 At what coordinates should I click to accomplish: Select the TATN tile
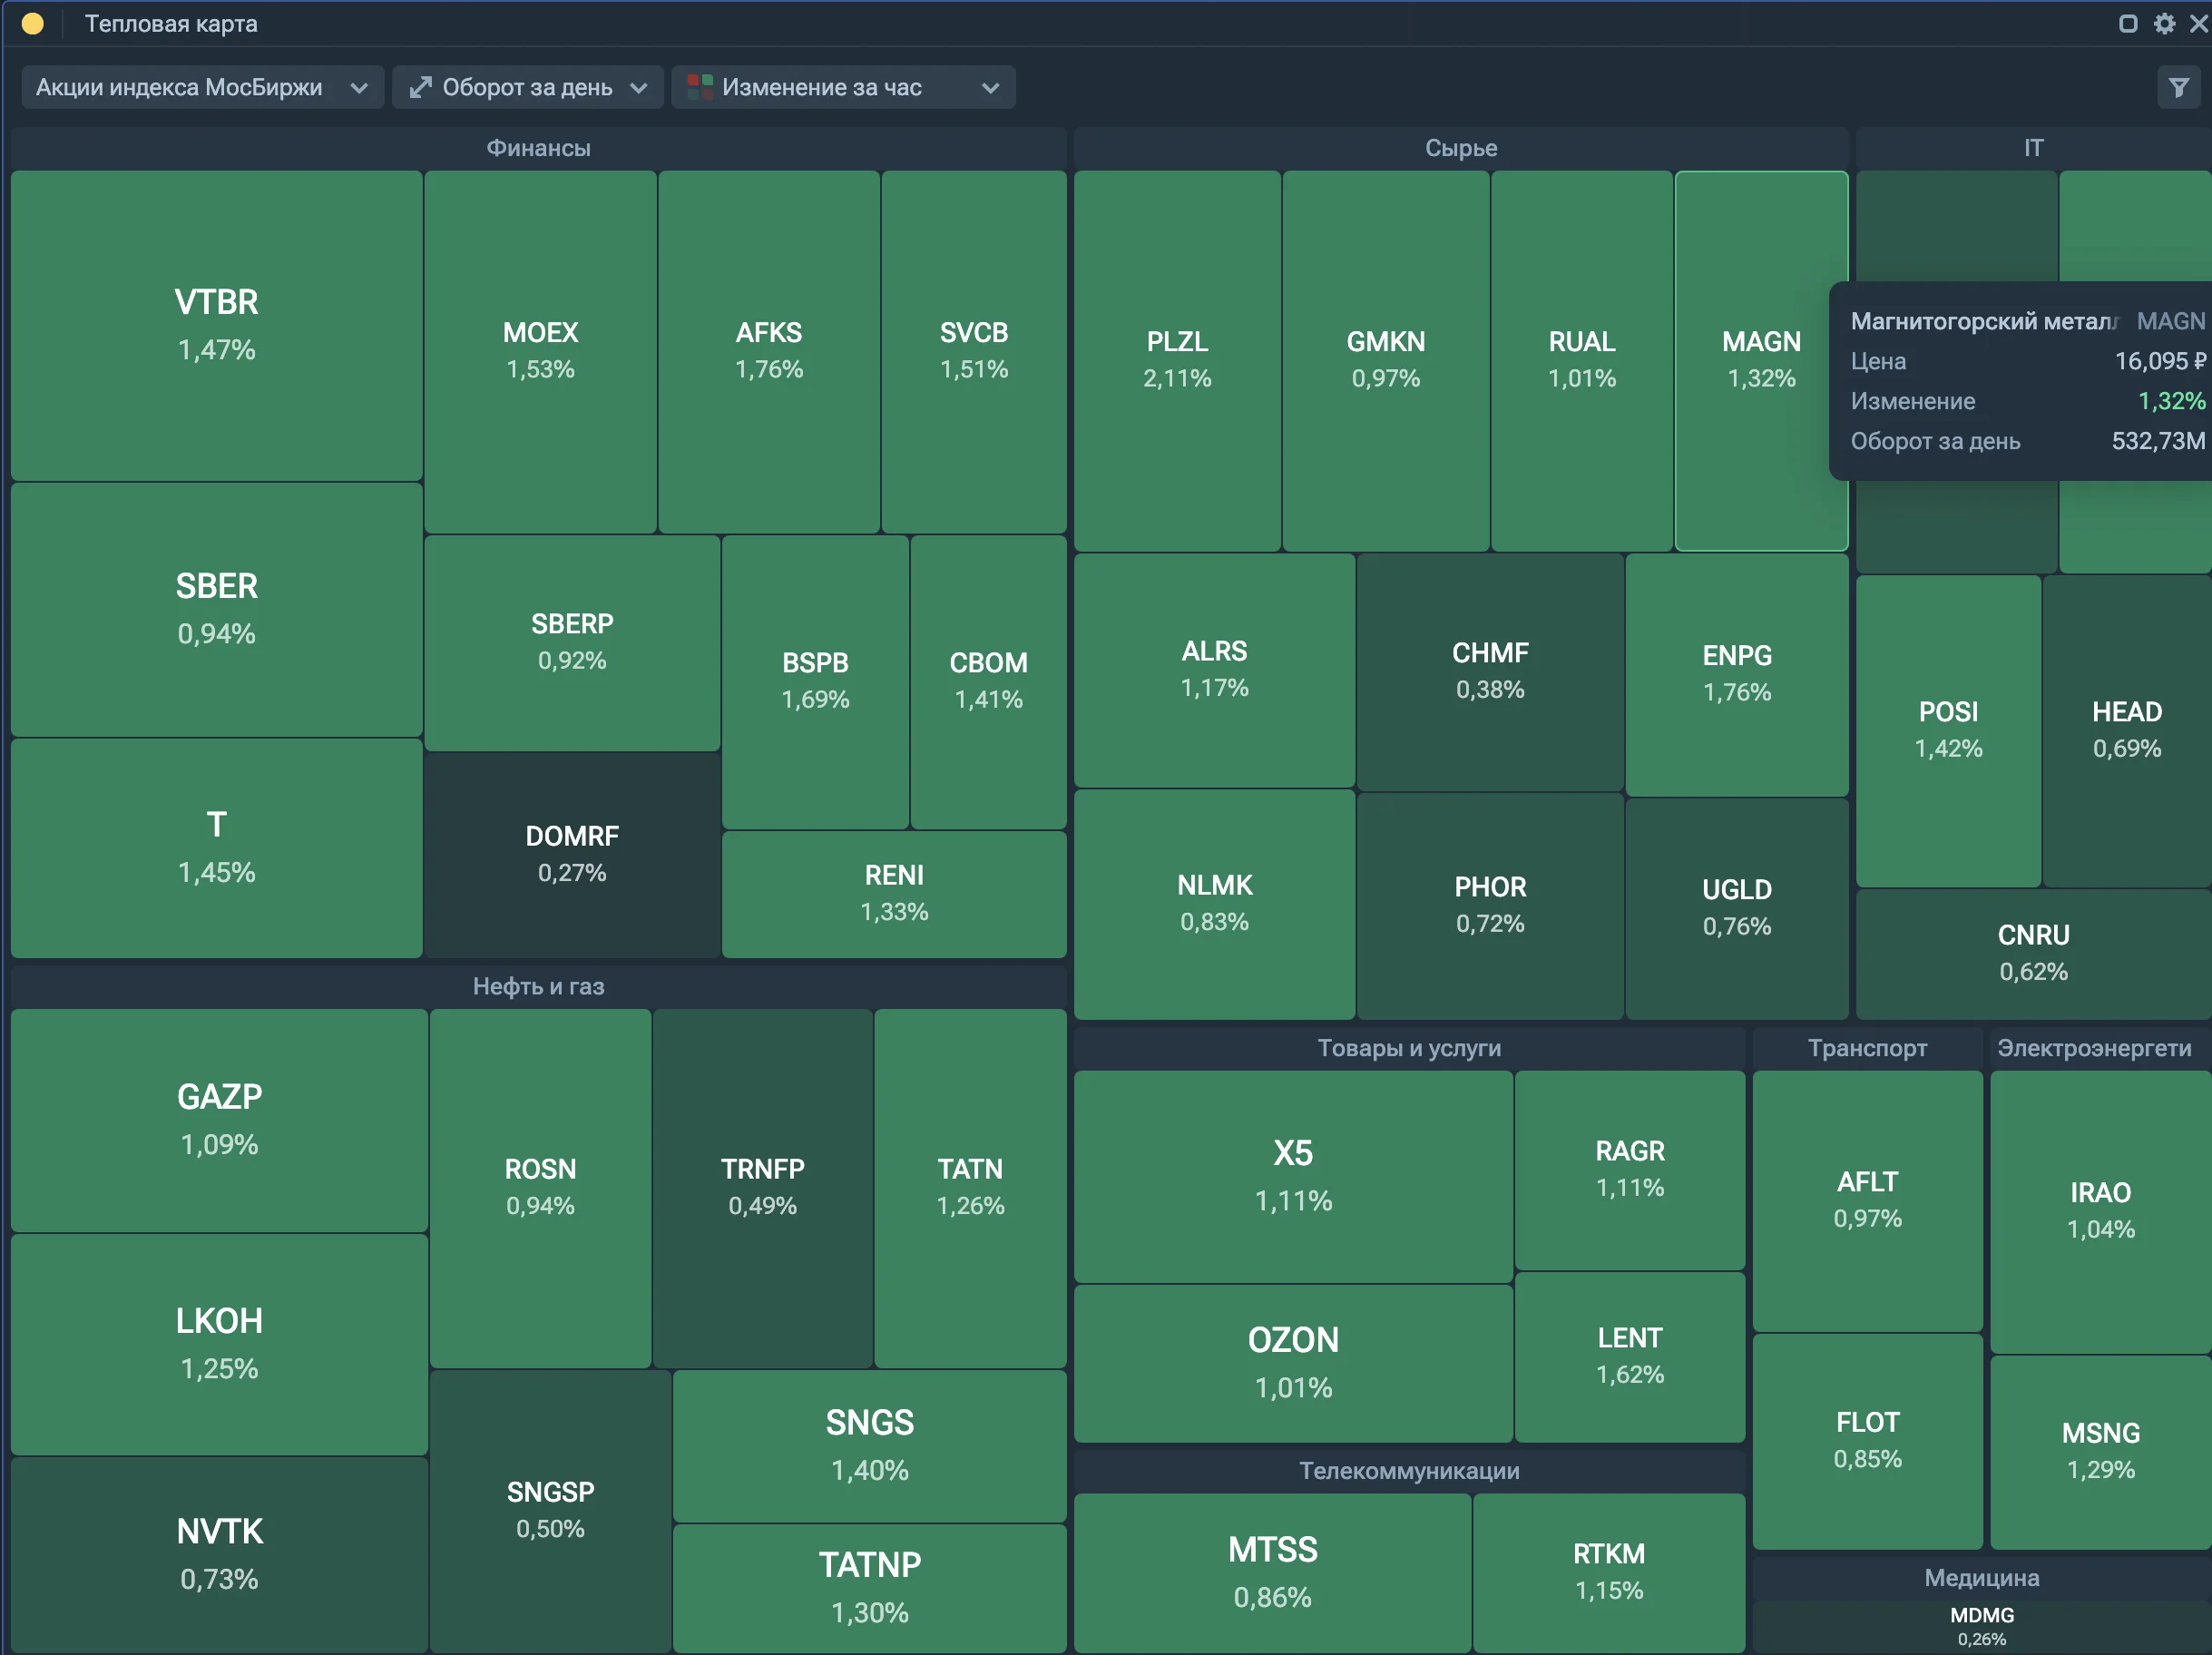[x=970, y=1188]
